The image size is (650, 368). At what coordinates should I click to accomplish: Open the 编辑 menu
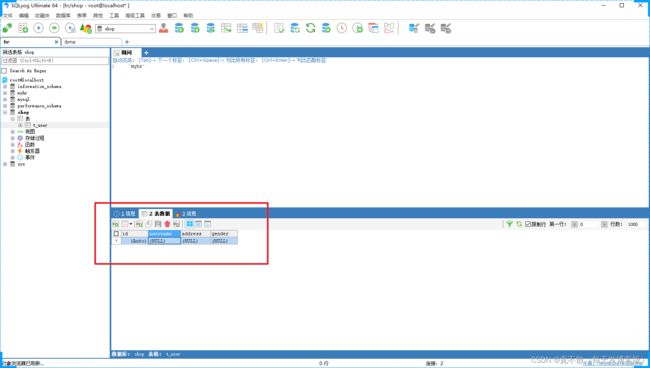click(x=24, y=15)
